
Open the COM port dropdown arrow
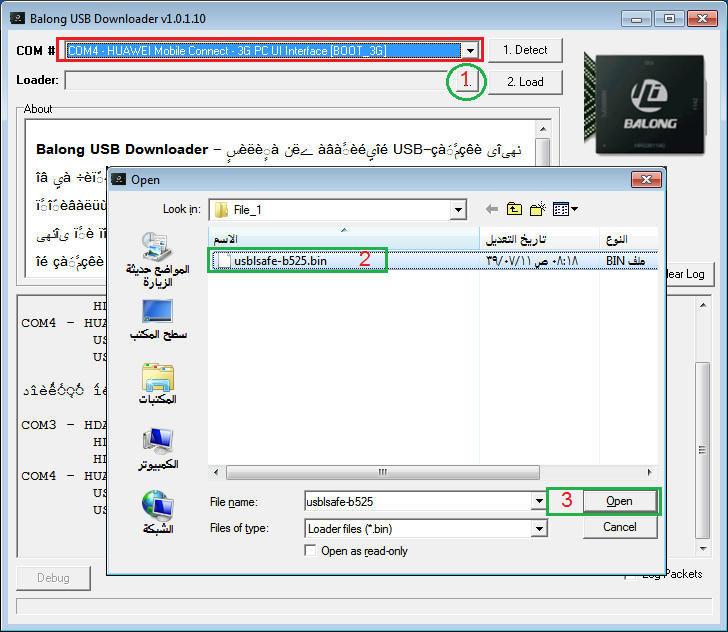point(470,50)
